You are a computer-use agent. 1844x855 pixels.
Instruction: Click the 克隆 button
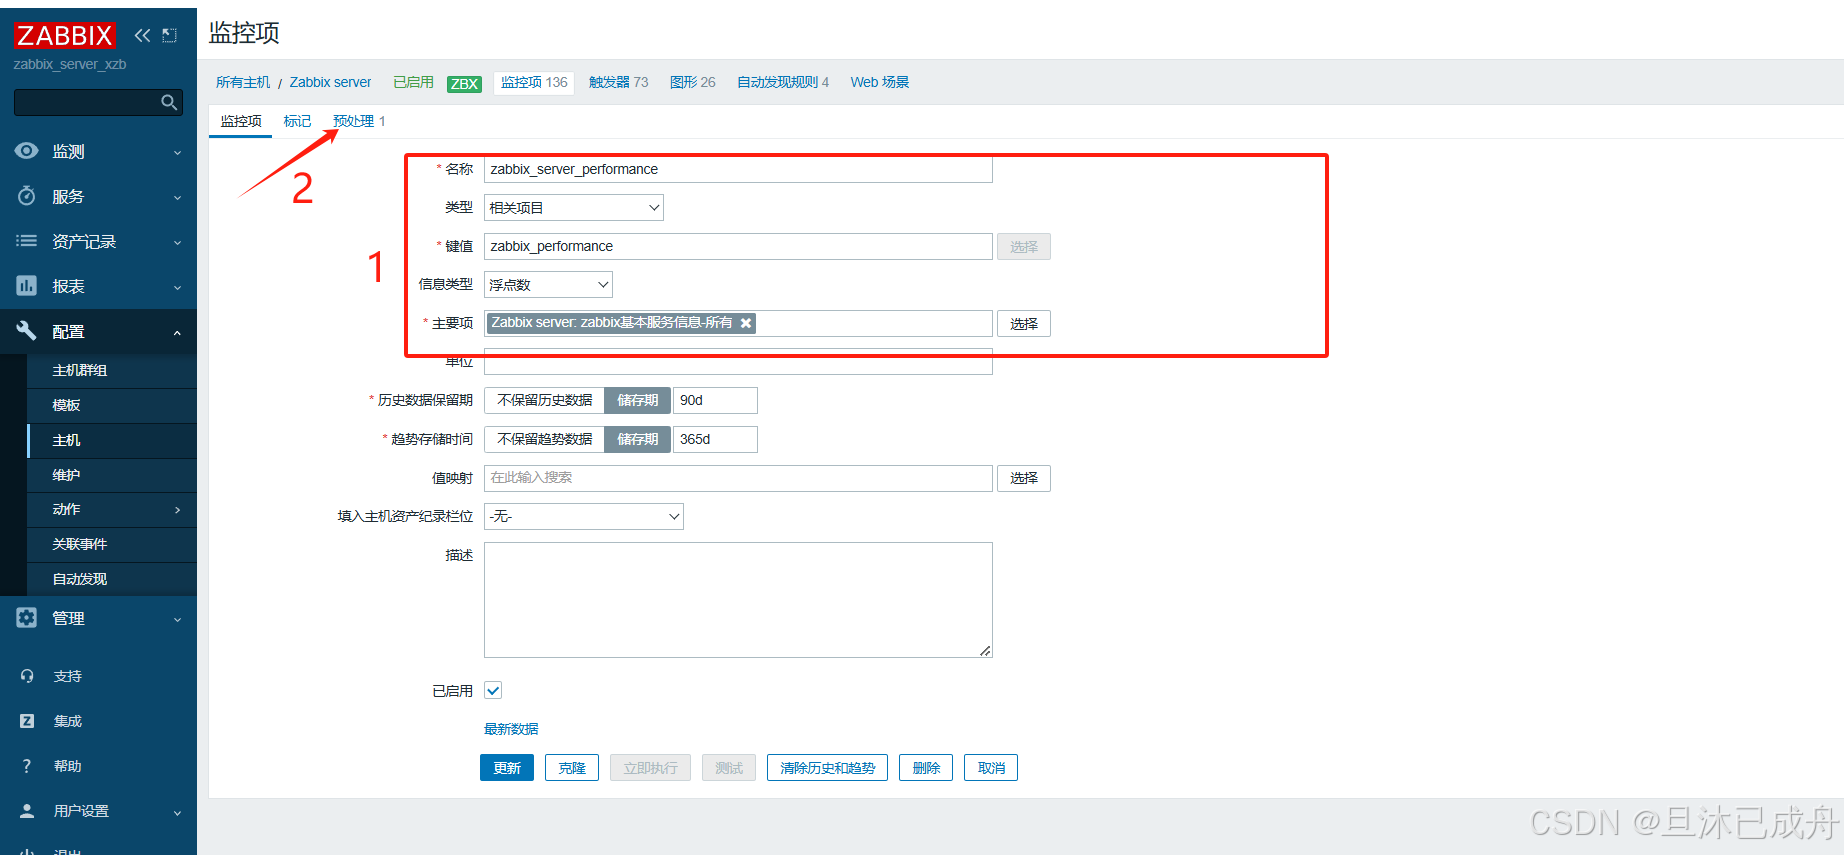572,768
